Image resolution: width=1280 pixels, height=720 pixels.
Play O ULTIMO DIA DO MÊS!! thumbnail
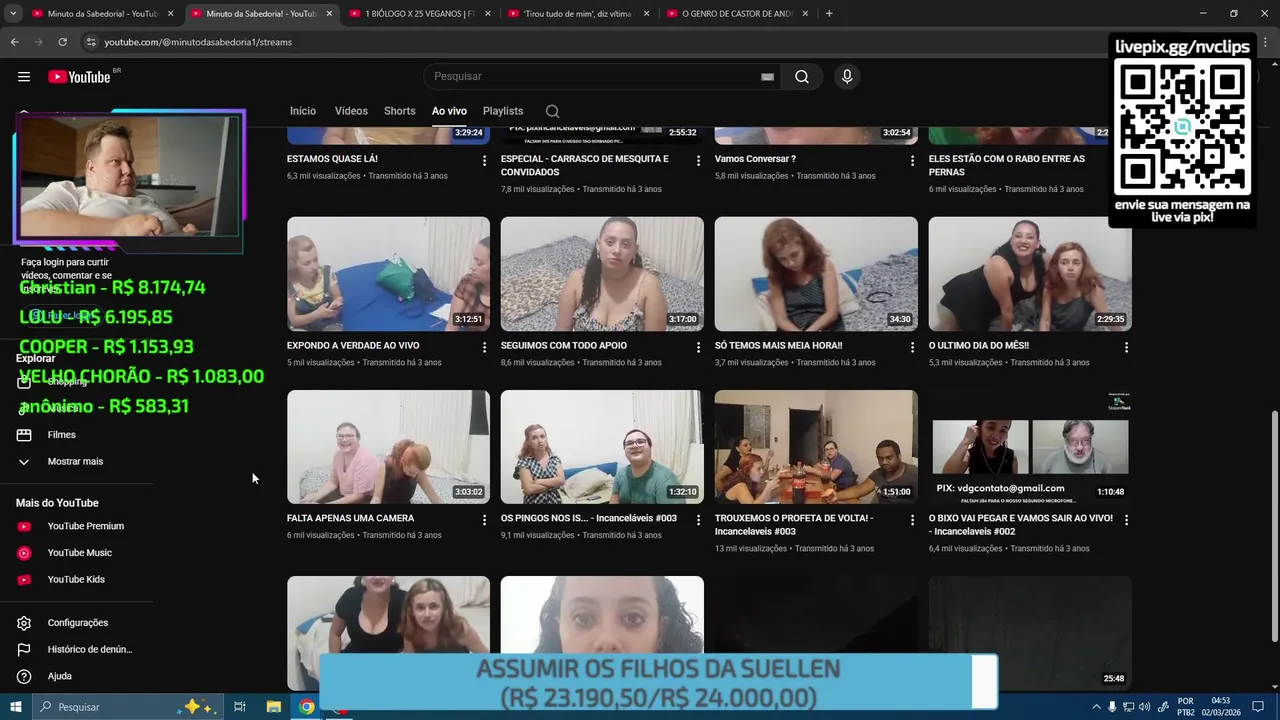coord(1030,274)
